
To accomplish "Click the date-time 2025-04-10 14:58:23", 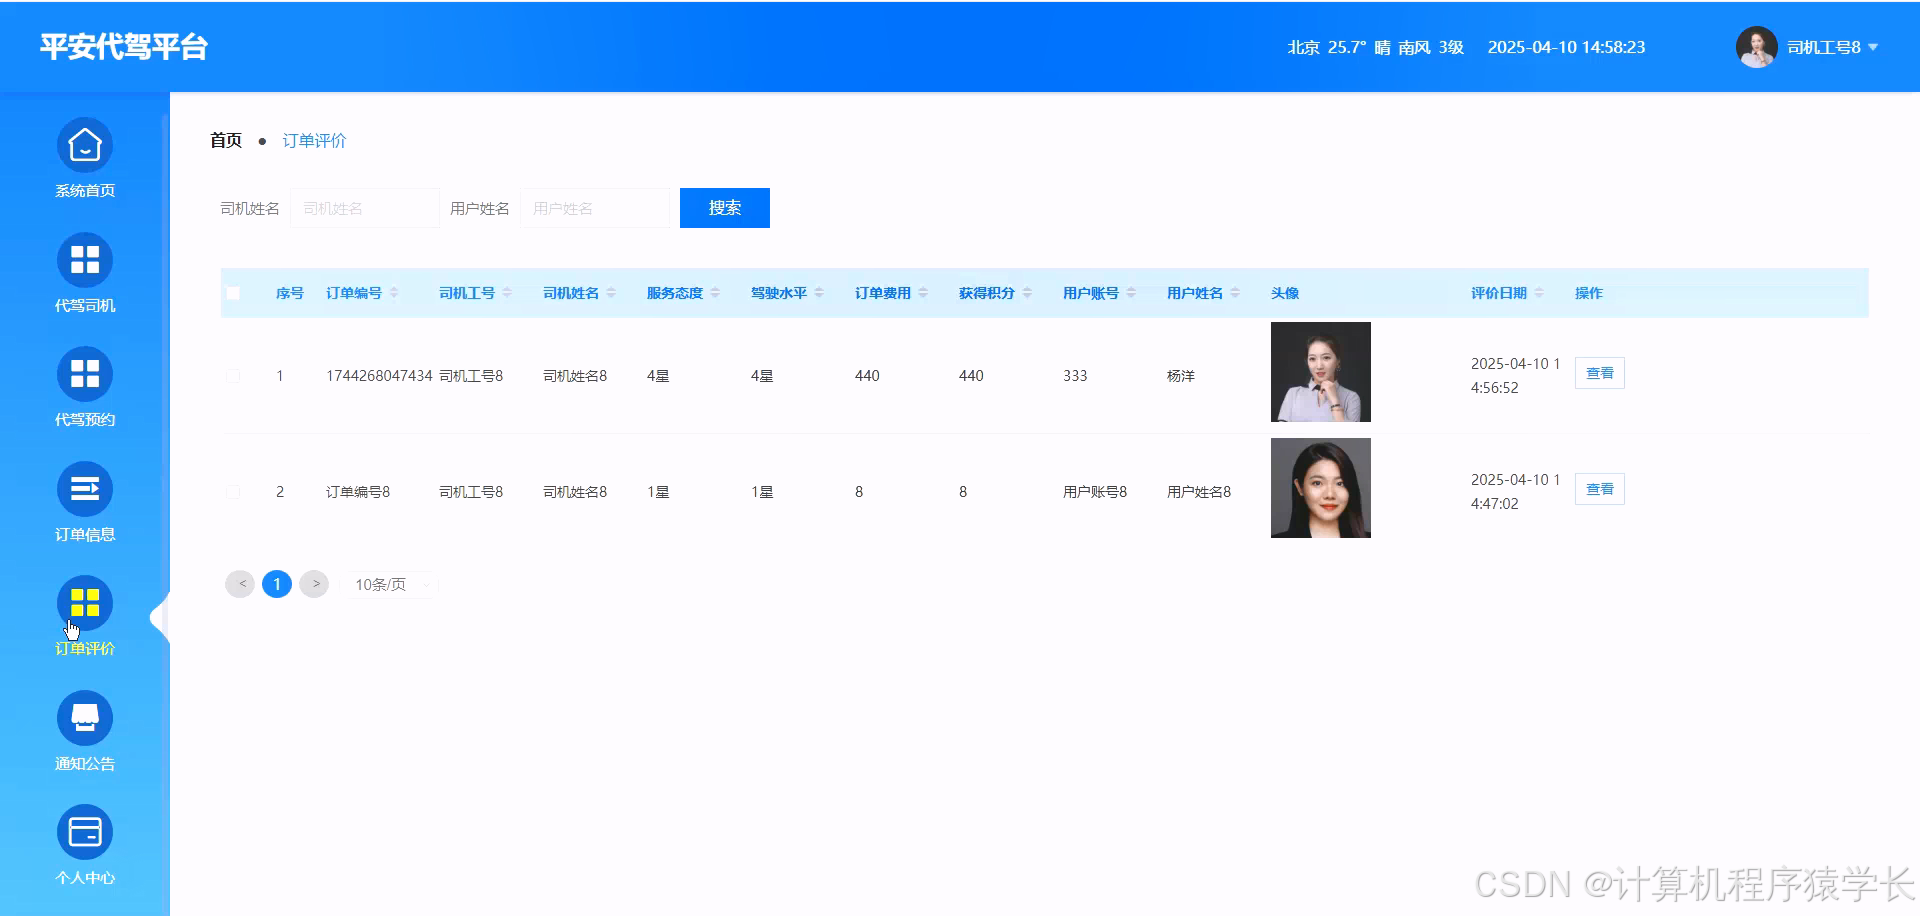I will pos(1566,47).
